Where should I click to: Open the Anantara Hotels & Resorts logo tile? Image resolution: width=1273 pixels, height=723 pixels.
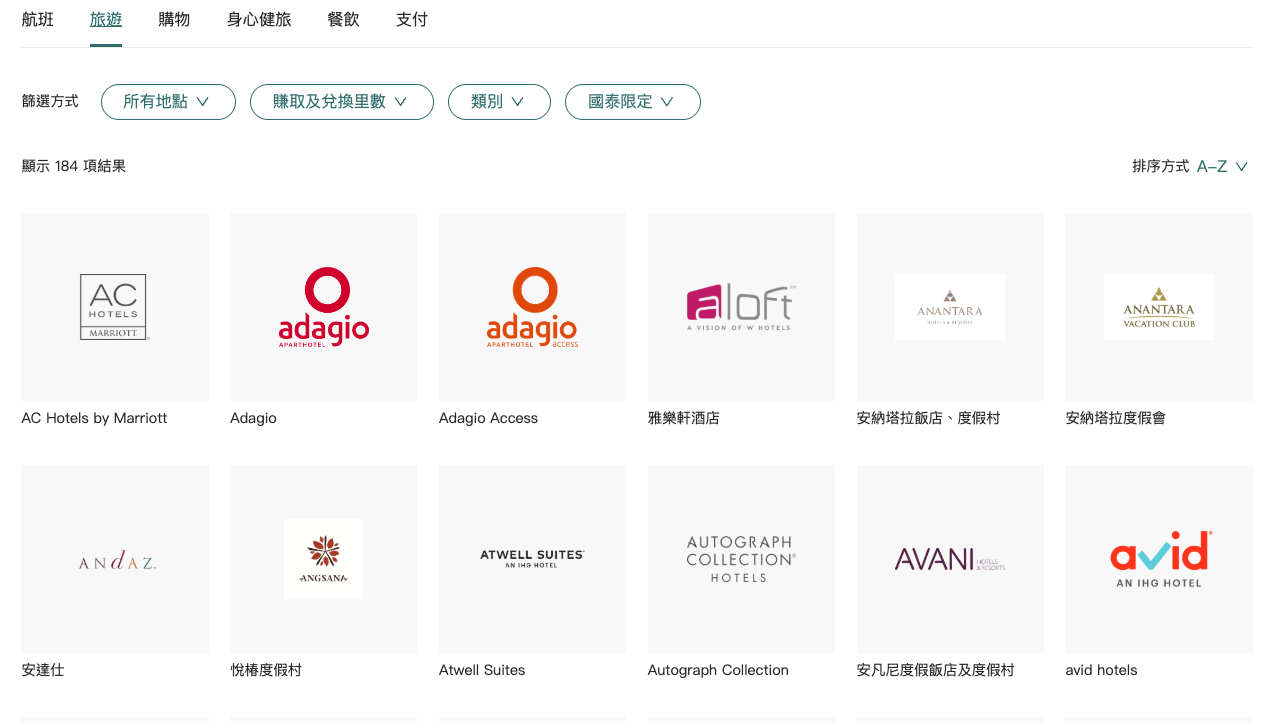point(950,307)
